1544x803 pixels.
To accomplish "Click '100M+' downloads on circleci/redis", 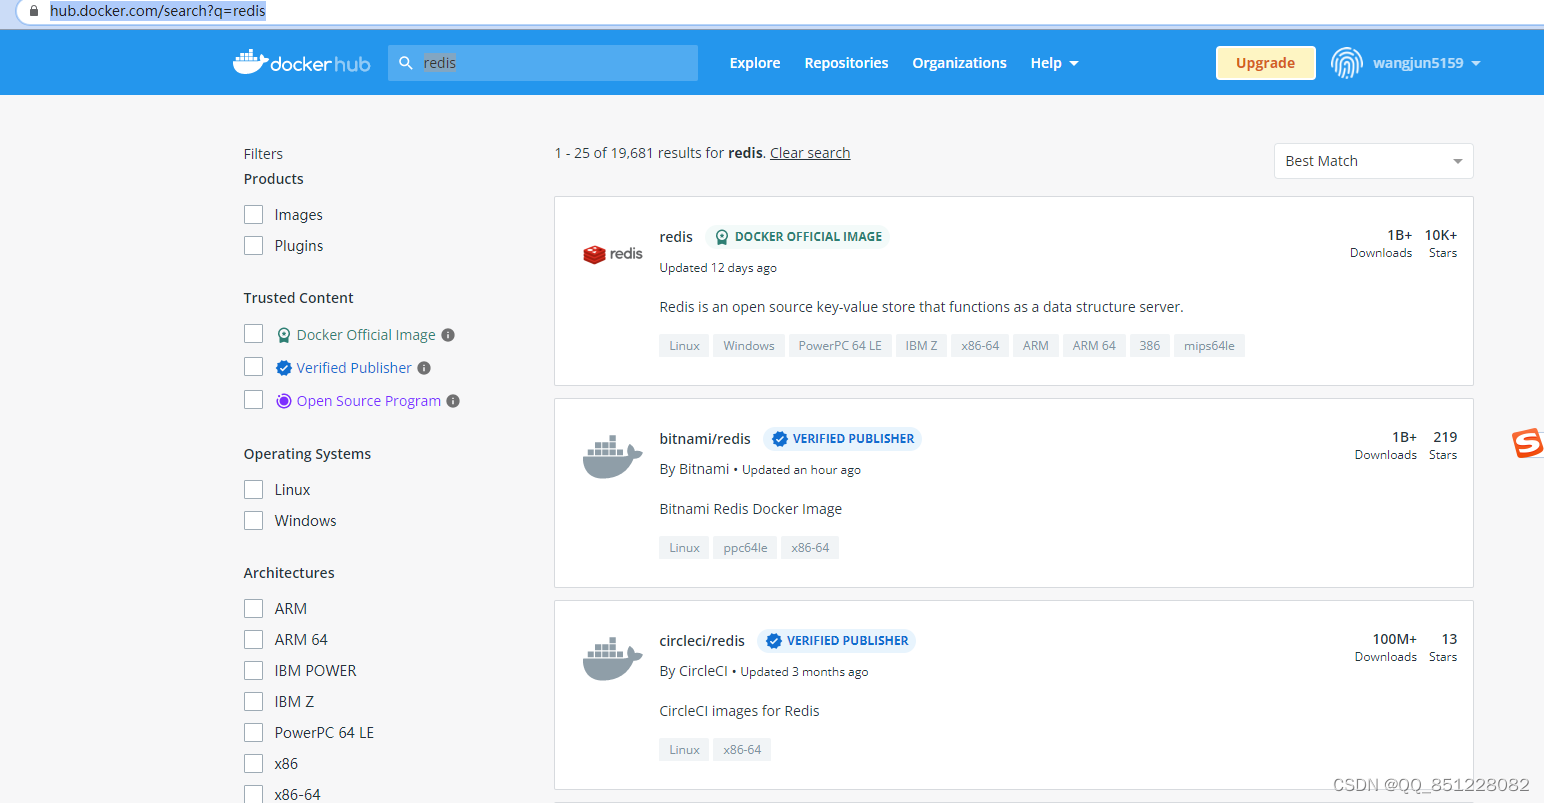I will point(1394,639).
